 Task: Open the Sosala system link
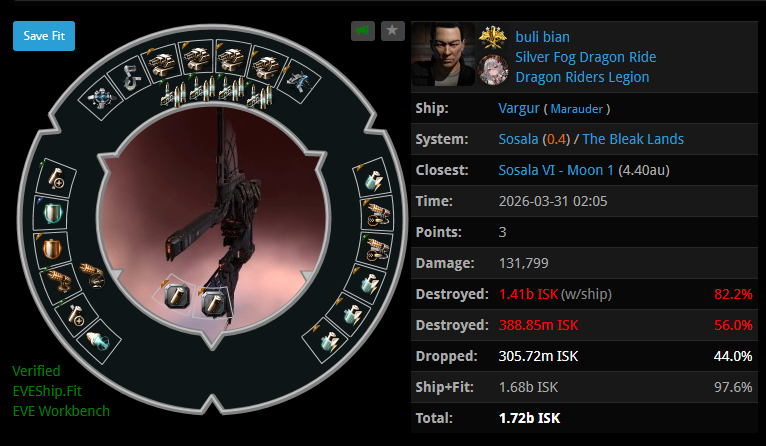point(518,139)
